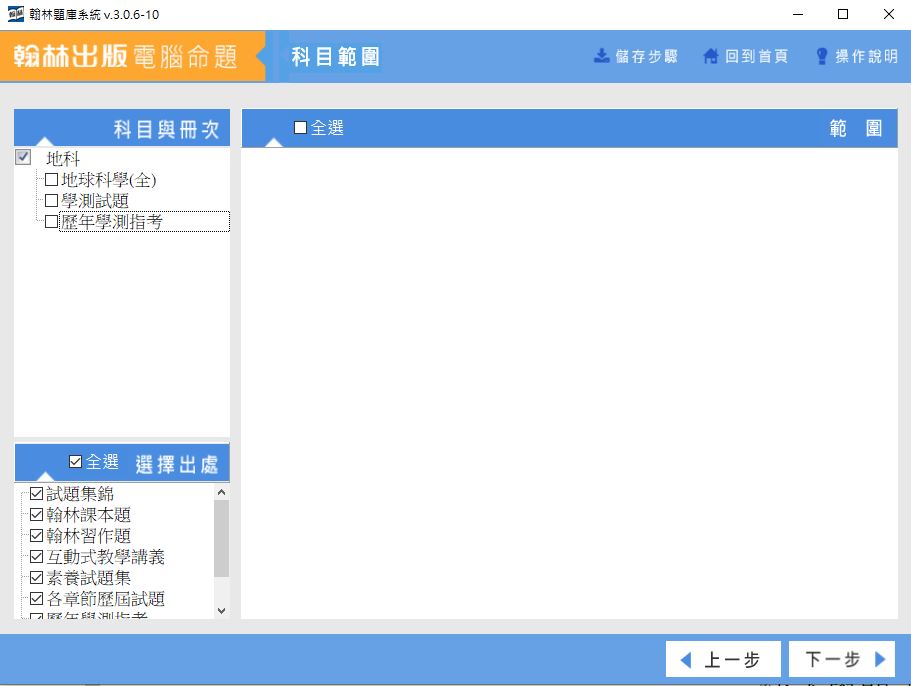Viewport: 911px width, 686px height.
Task: Check 全選 in the 範圍 header
Action: [300, 127]
